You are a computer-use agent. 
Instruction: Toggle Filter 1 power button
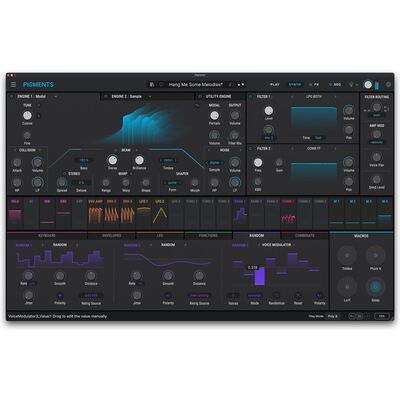click(x=251, y=97)
